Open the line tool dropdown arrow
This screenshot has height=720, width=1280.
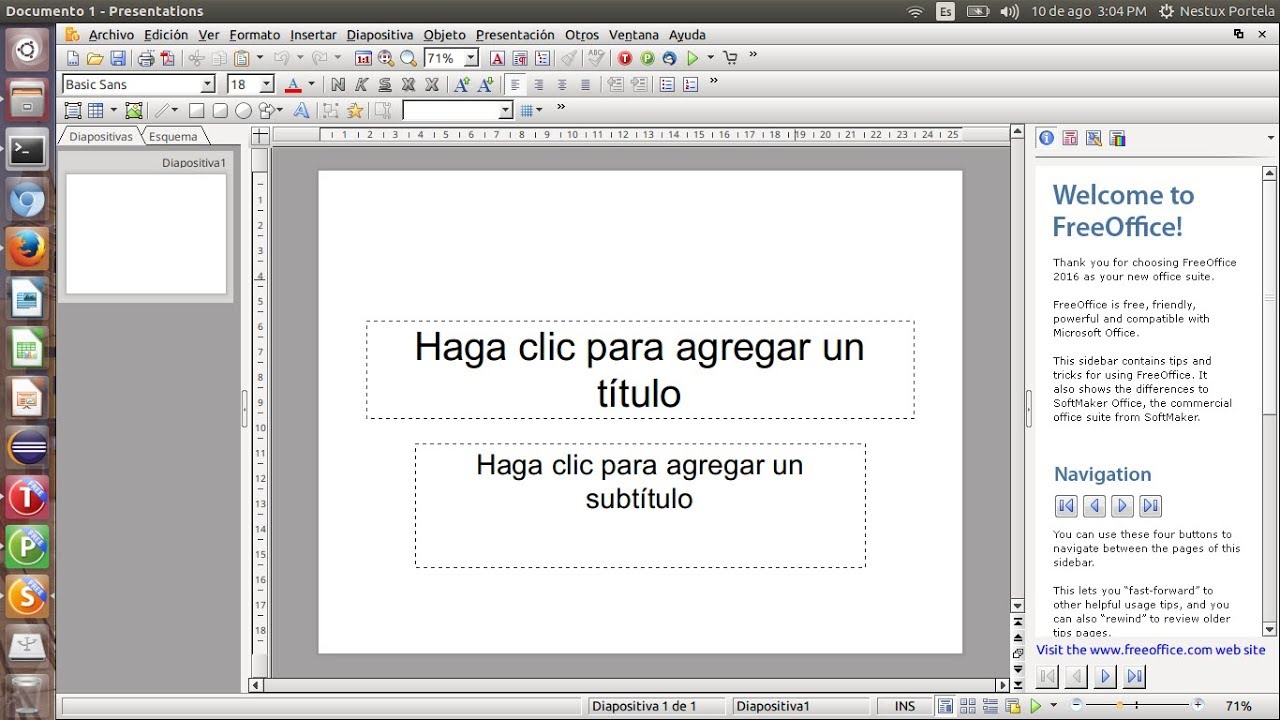click(175, 110)
